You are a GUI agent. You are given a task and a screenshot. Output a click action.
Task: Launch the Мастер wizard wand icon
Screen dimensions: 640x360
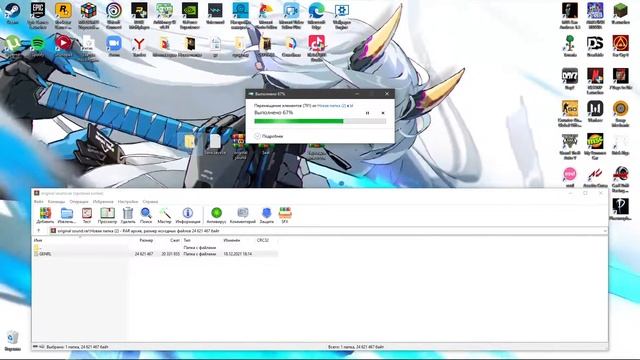164,215
